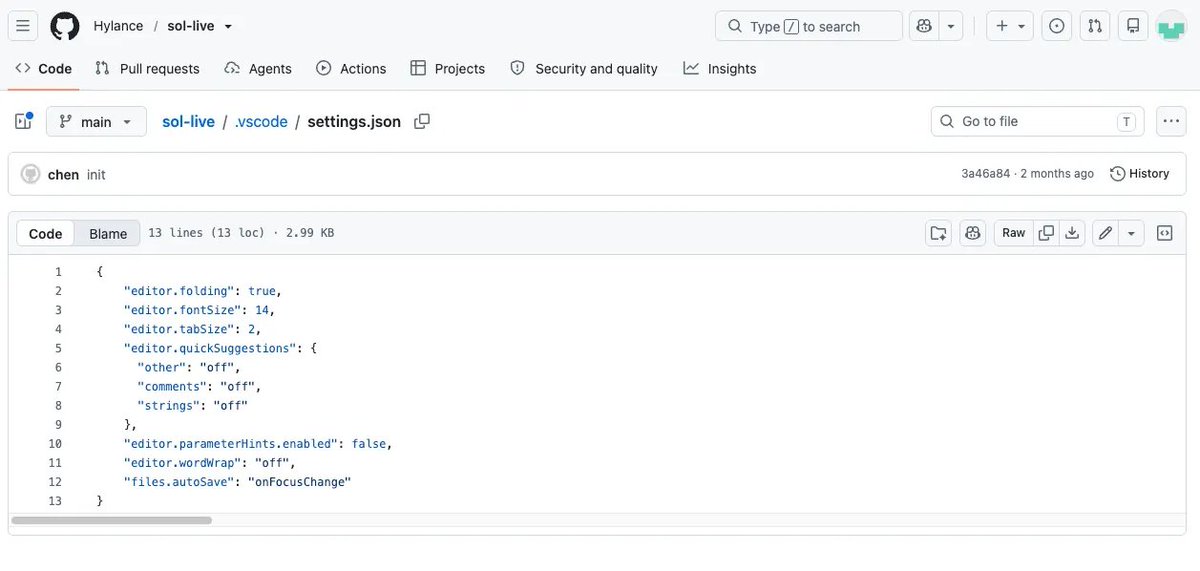
Task: Open the symbols pane icon
Action: coord(1165,233)
